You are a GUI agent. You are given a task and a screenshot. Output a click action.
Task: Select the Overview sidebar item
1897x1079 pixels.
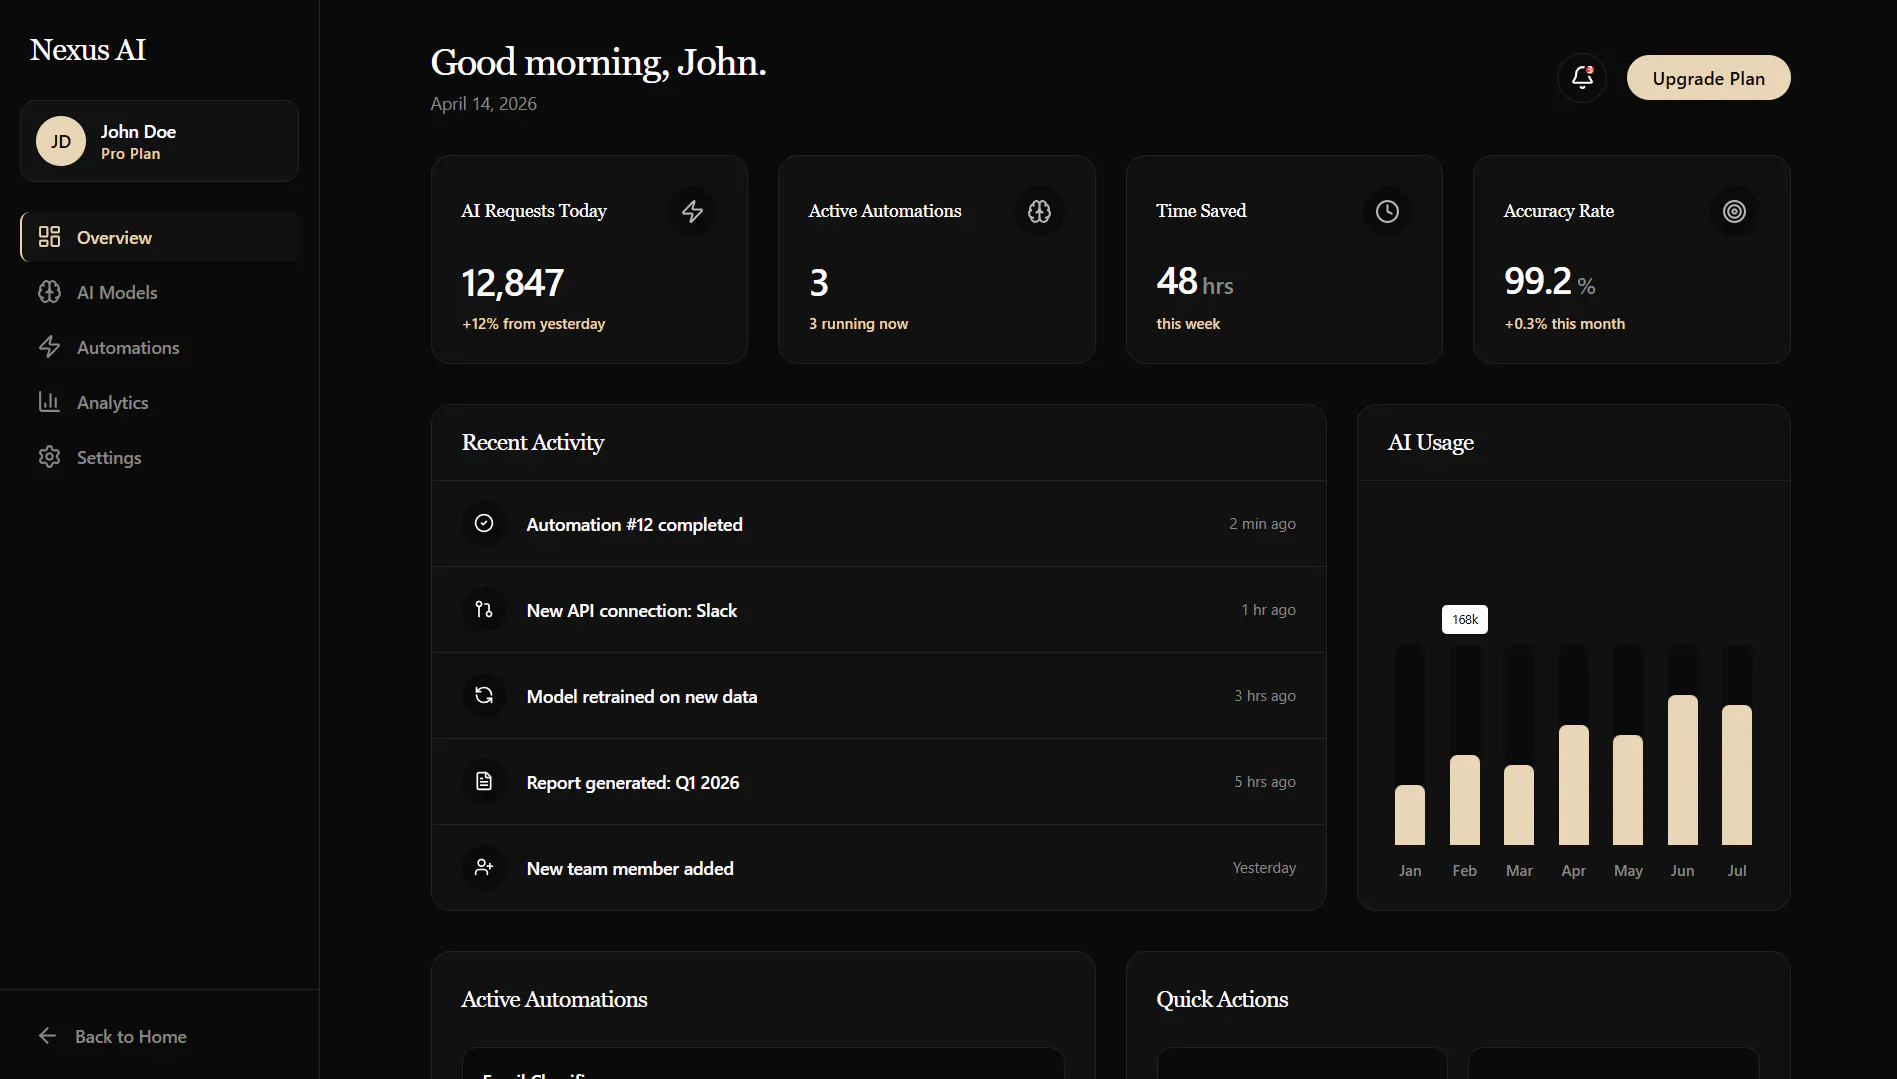point(160,237)
